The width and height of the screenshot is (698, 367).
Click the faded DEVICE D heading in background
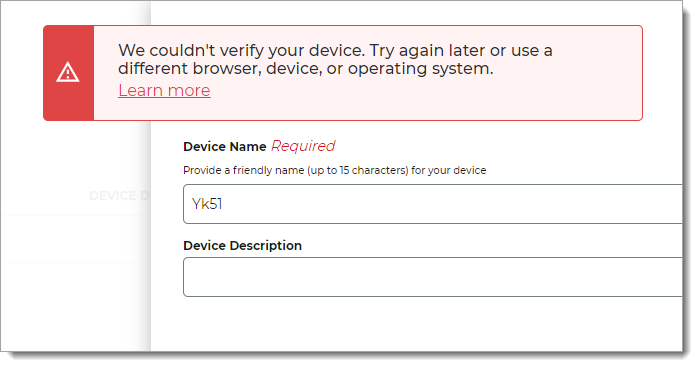pos(119,196)
